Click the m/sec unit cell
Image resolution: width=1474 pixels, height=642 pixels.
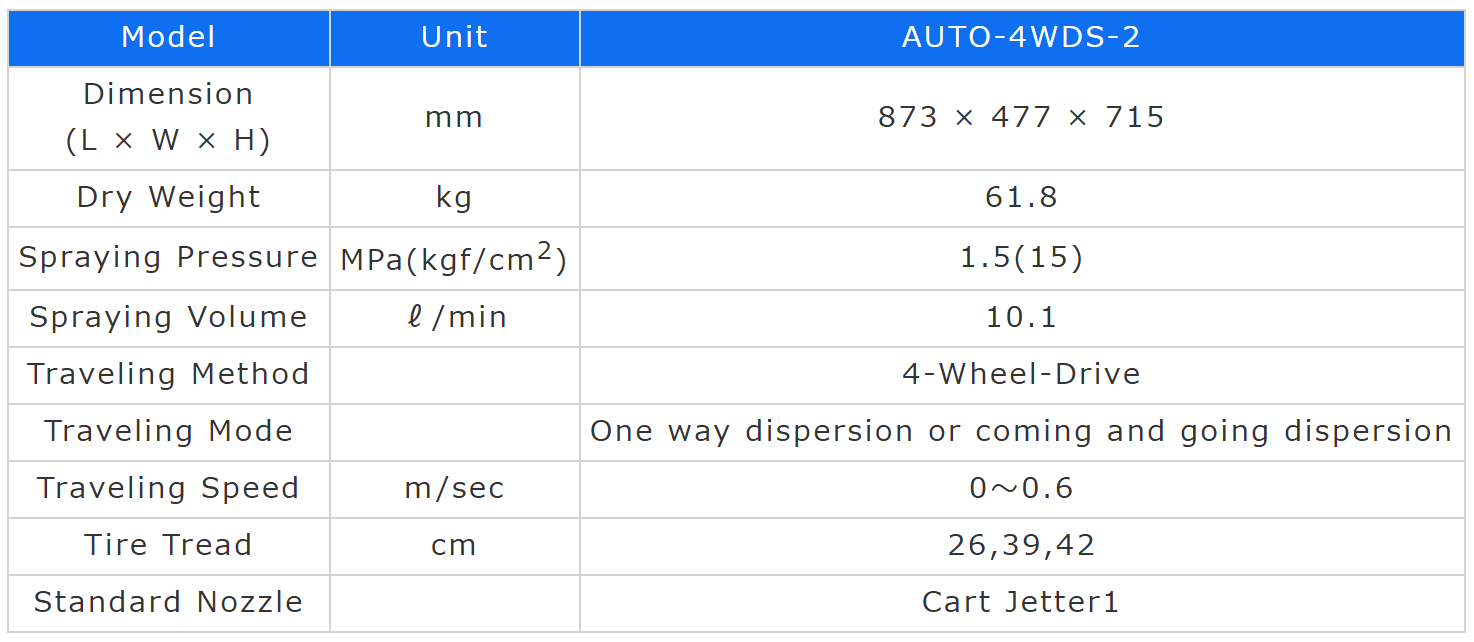pos(454,488)
